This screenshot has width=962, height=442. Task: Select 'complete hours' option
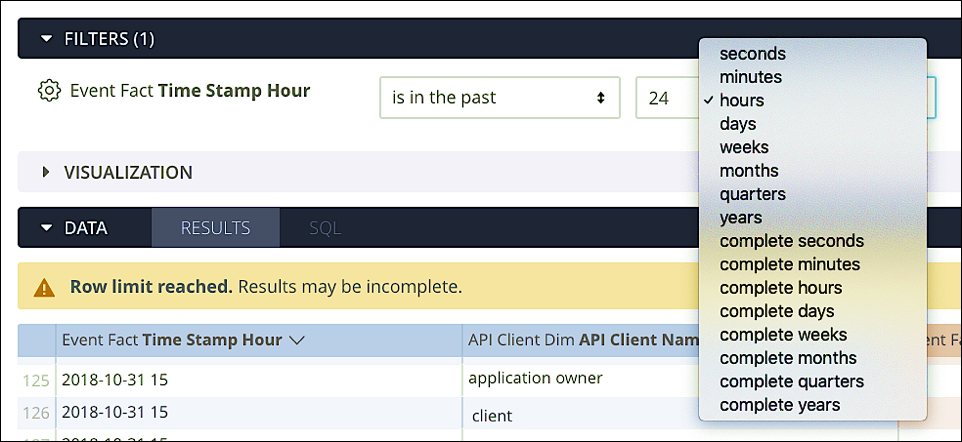(783, 288)
